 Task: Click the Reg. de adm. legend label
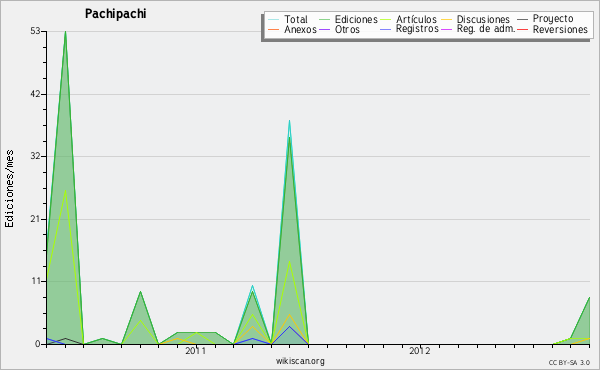coord(486,29)
